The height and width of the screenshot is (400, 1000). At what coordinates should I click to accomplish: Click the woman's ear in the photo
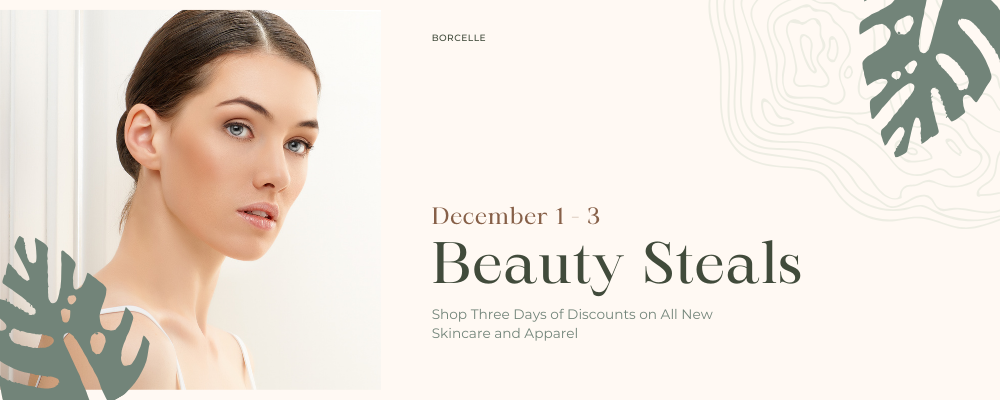[142, 135]
